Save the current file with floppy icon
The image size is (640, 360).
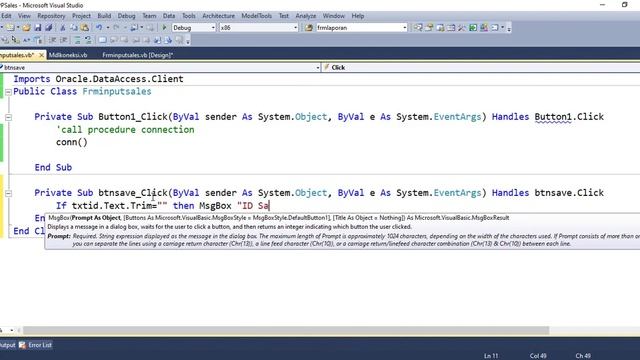(x=38, y=28)
